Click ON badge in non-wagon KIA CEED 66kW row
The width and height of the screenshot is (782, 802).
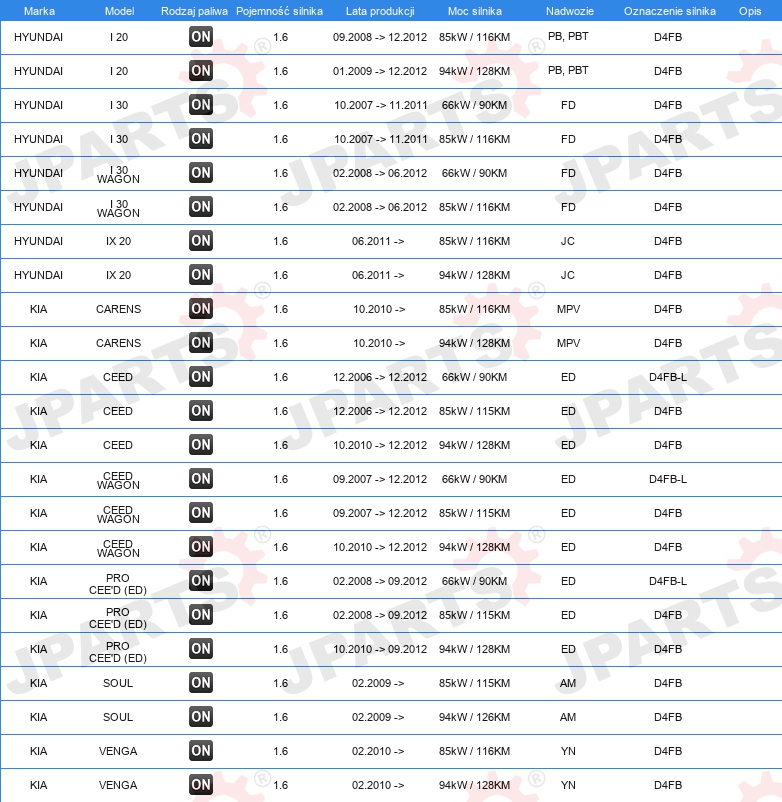(200, 377)
